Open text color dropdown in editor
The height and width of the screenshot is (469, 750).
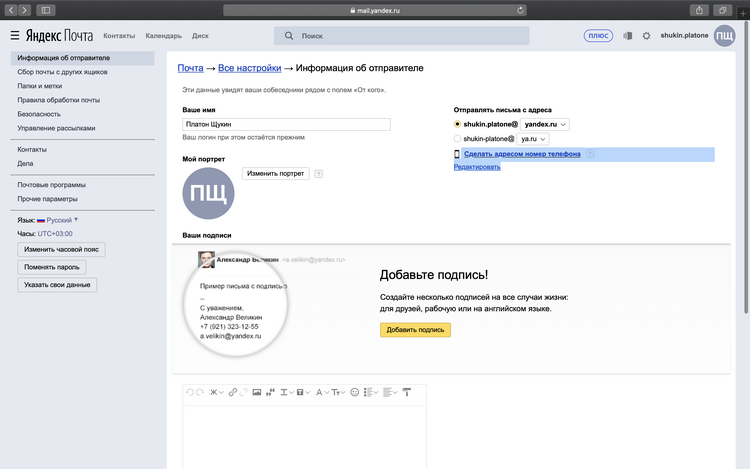point(287,393)
